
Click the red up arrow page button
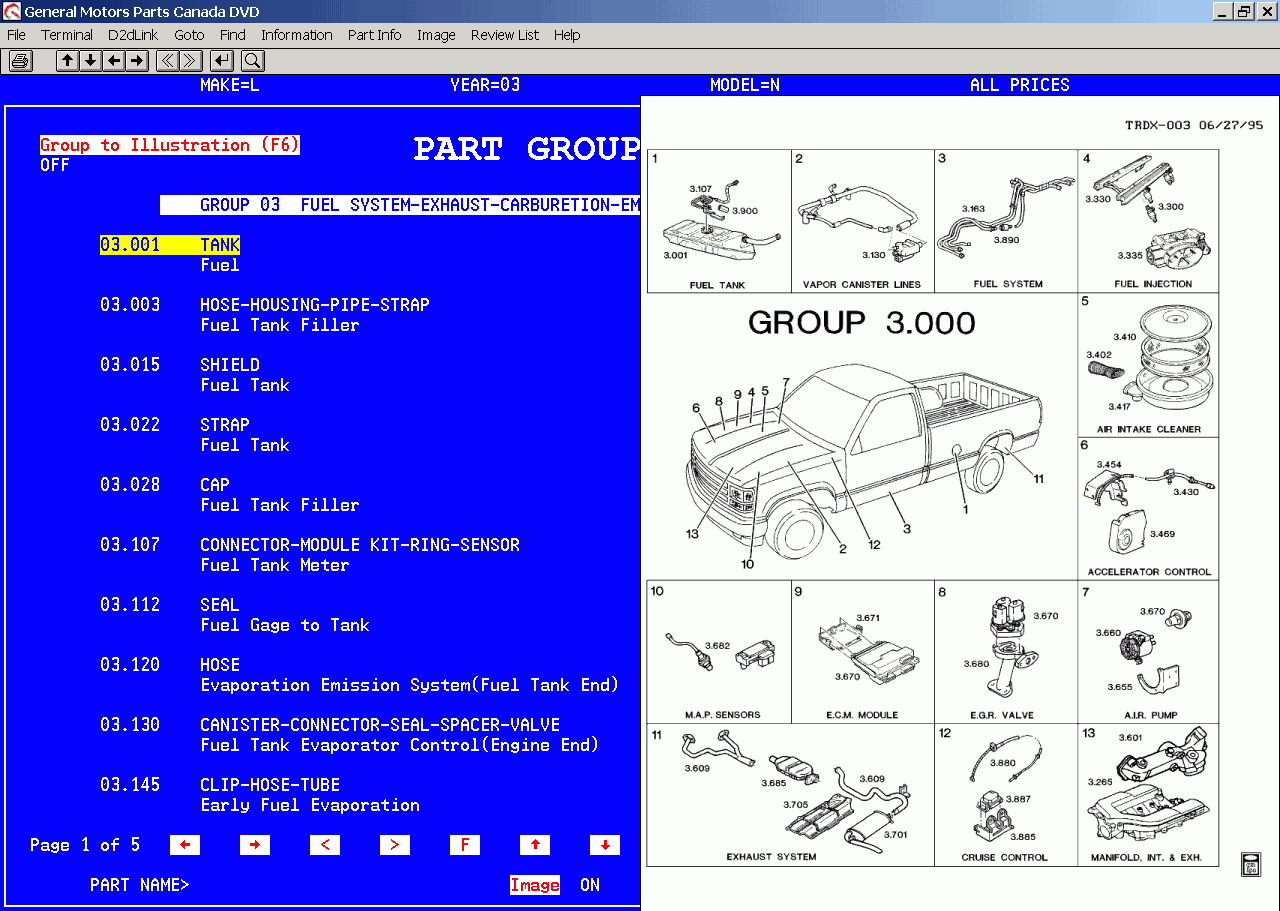pos(535,845)
